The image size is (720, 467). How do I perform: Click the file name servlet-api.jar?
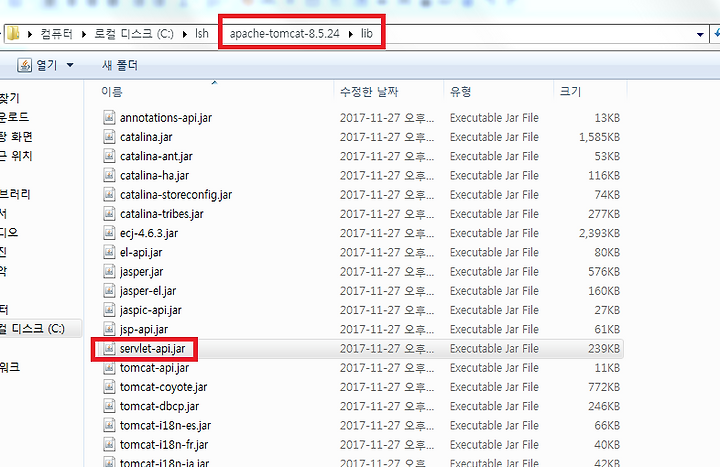click(x=152, y=349)
